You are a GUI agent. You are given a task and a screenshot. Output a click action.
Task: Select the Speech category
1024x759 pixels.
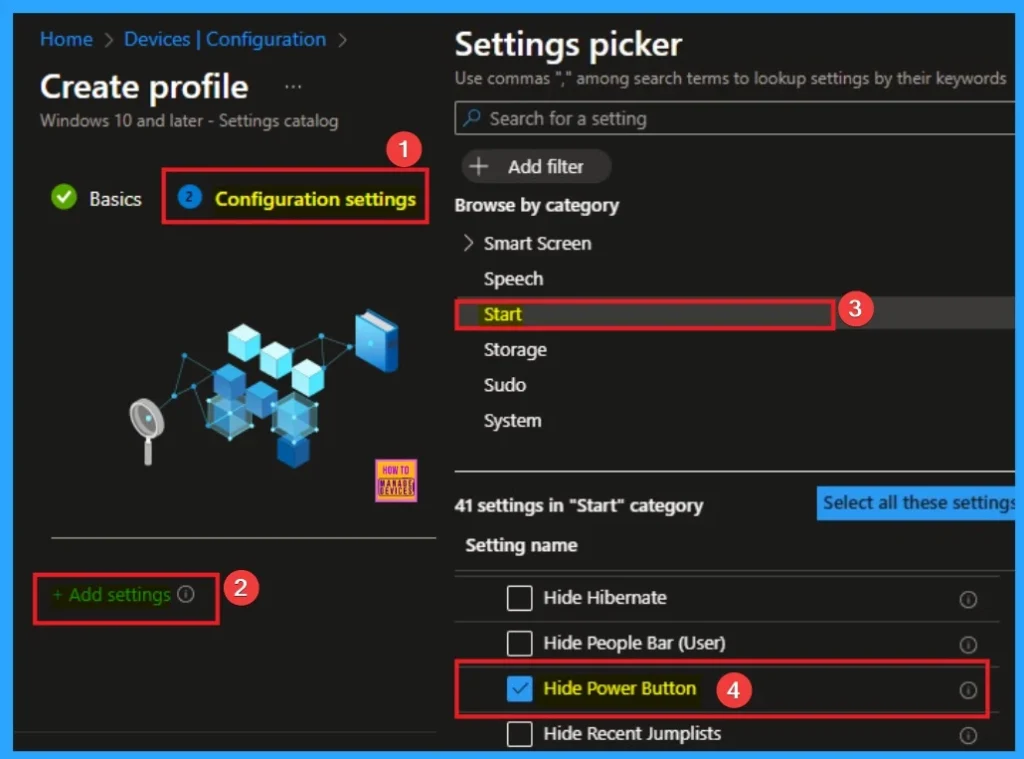click(513, 279)
